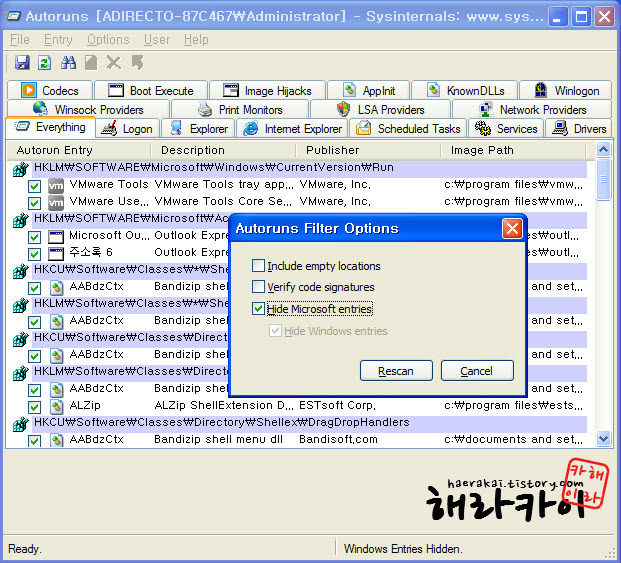Open the File menu
Image resolution: width=621 pixels, height=563 pixels.
[x=19, y=40]
